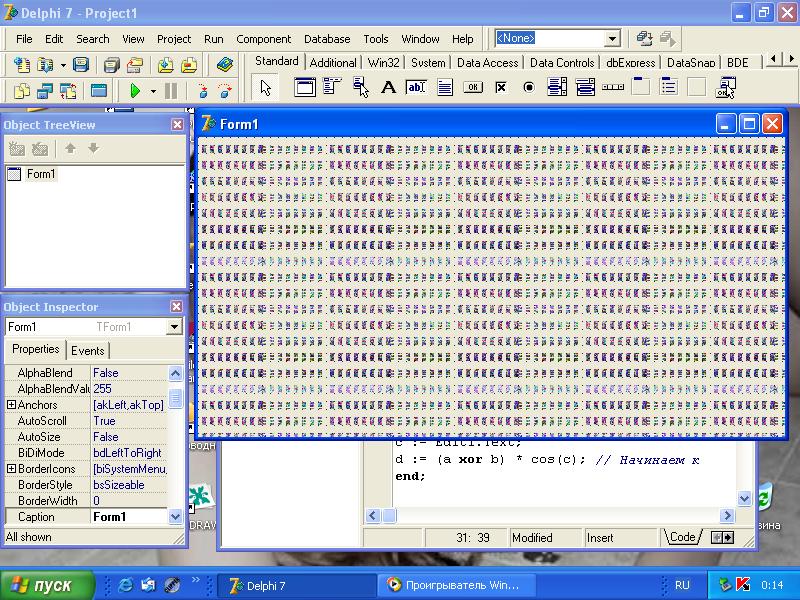This screenshot has height=600, width=800.
Task: Select the arrow pointer palette tool
Action: (x=265, y=87)
